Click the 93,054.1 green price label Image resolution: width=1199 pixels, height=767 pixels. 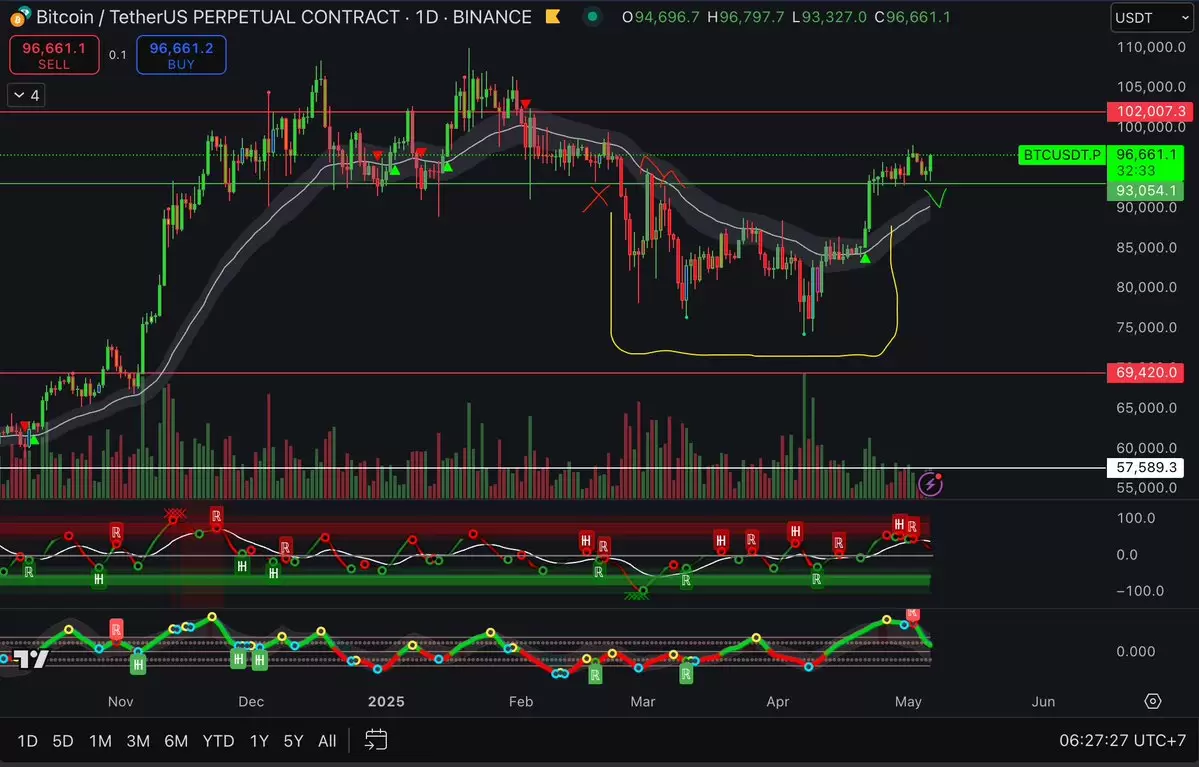click(1145, 190)
